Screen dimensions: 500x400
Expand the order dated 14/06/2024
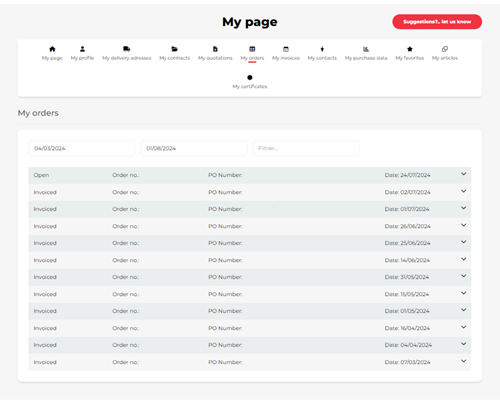click(x=463, y=259)
